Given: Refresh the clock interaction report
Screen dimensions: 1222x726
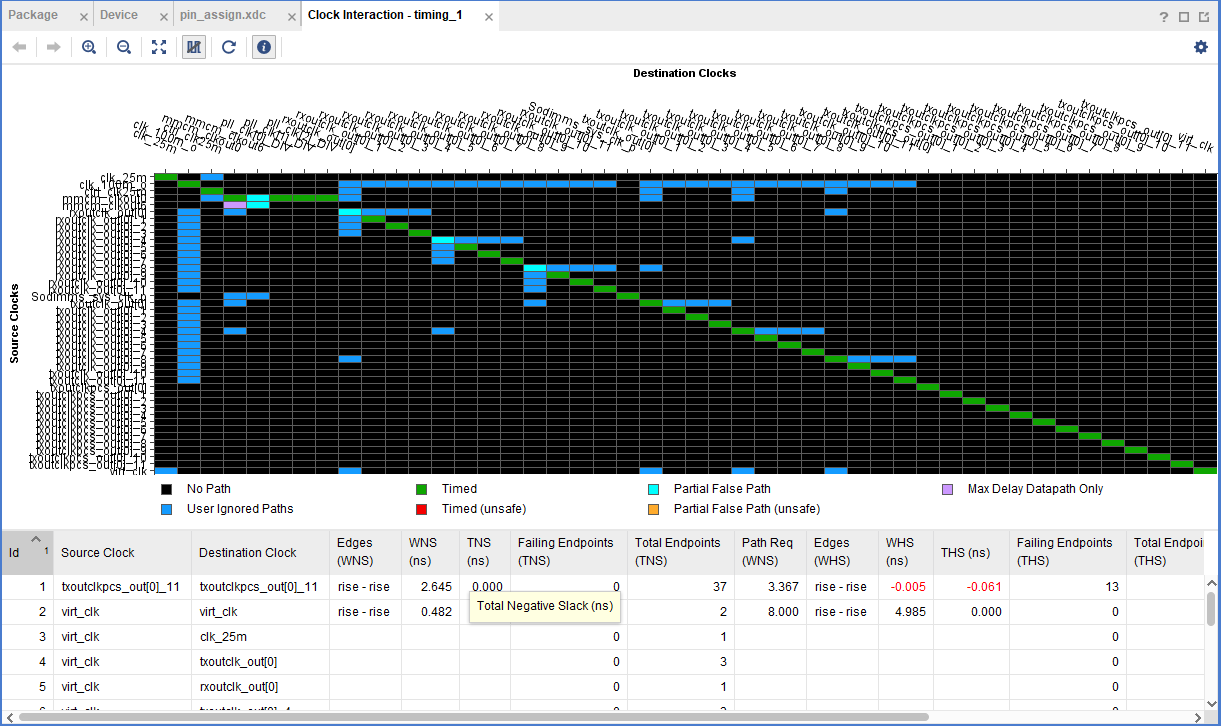Looking at the screenshot, I should point(229,47).
